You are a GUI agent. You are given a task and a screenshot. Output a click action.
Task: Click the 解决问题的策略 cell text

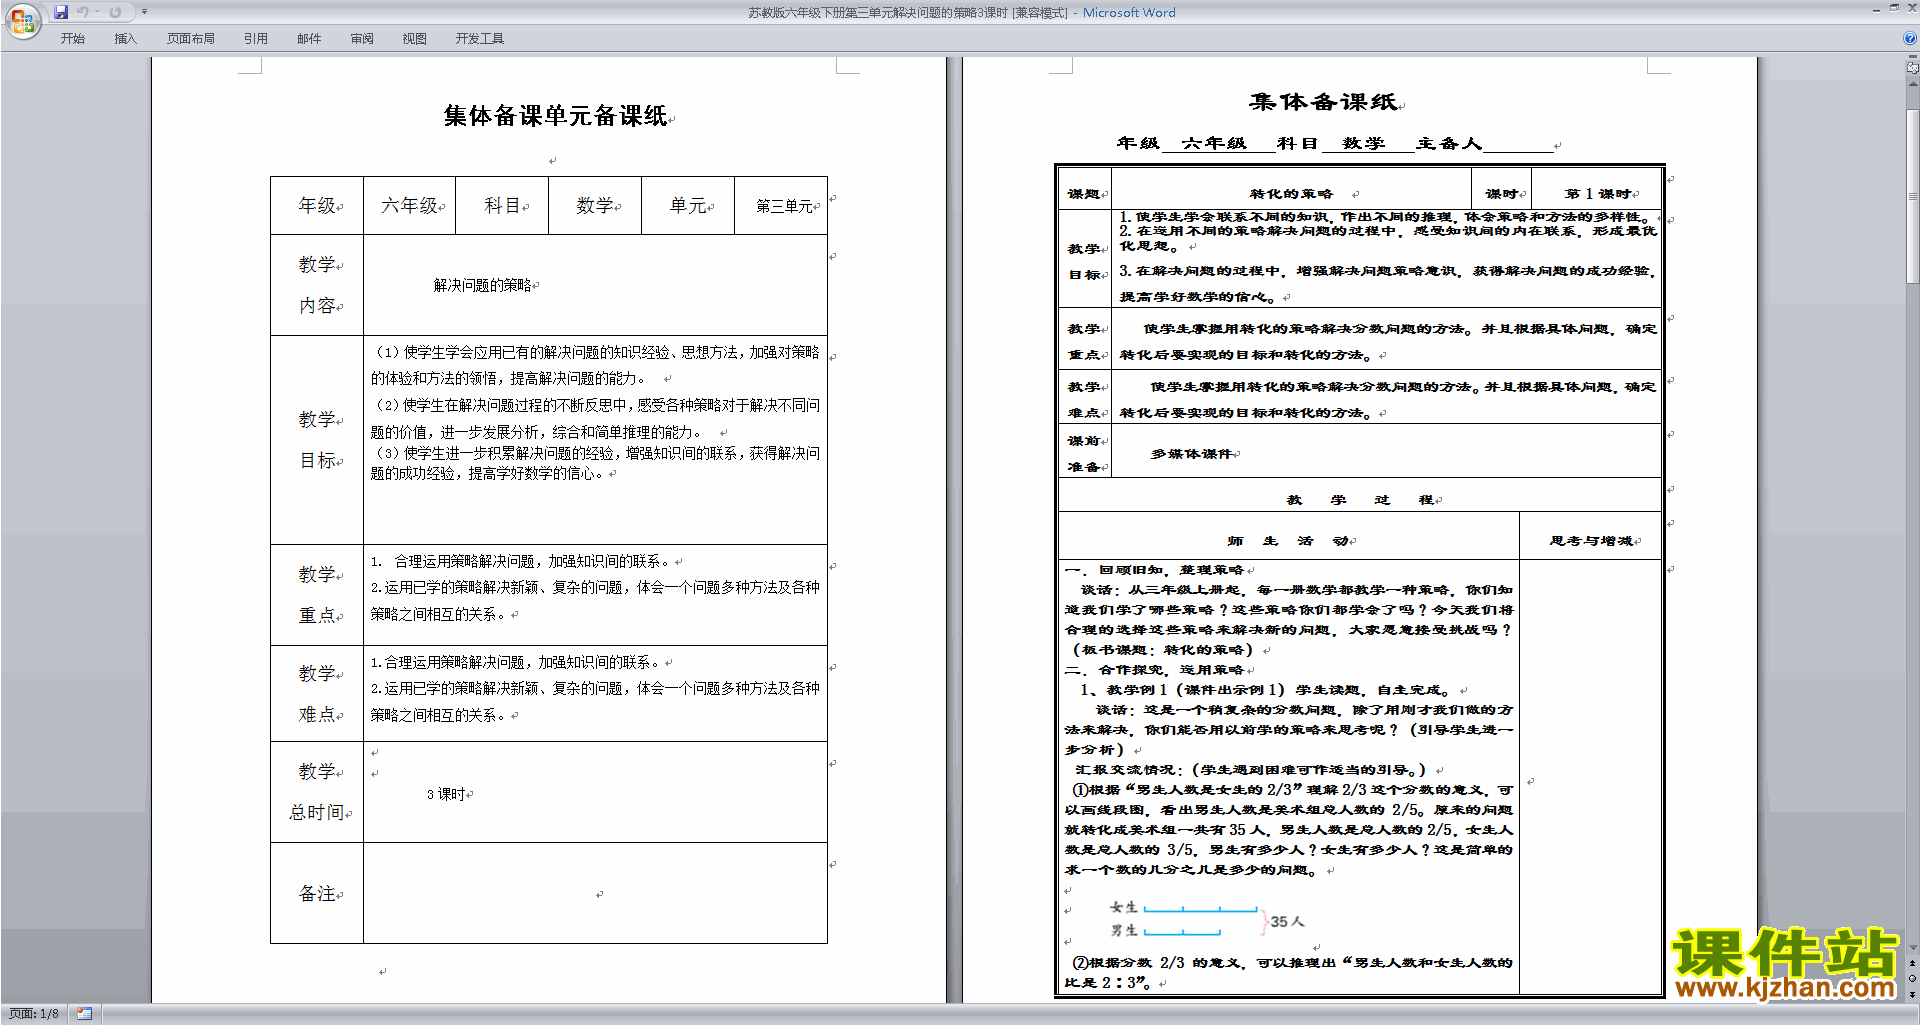pos(483,286)
